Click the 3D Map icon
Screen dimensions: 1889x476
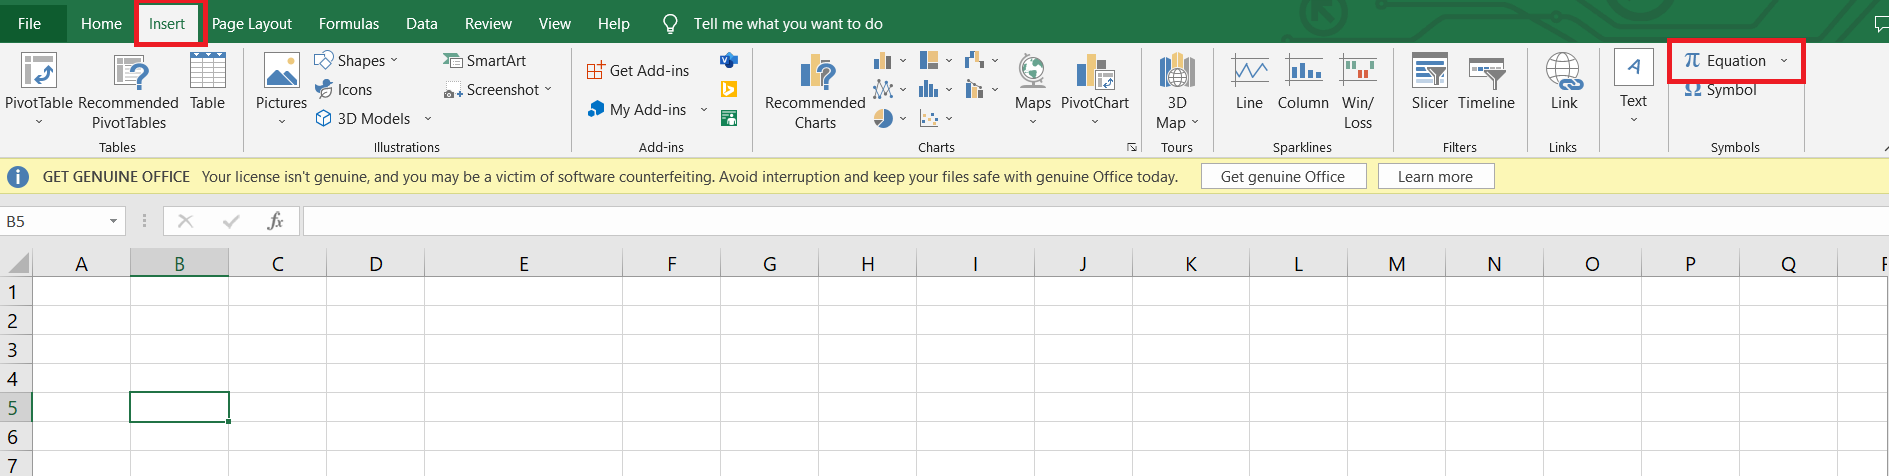1177,71
